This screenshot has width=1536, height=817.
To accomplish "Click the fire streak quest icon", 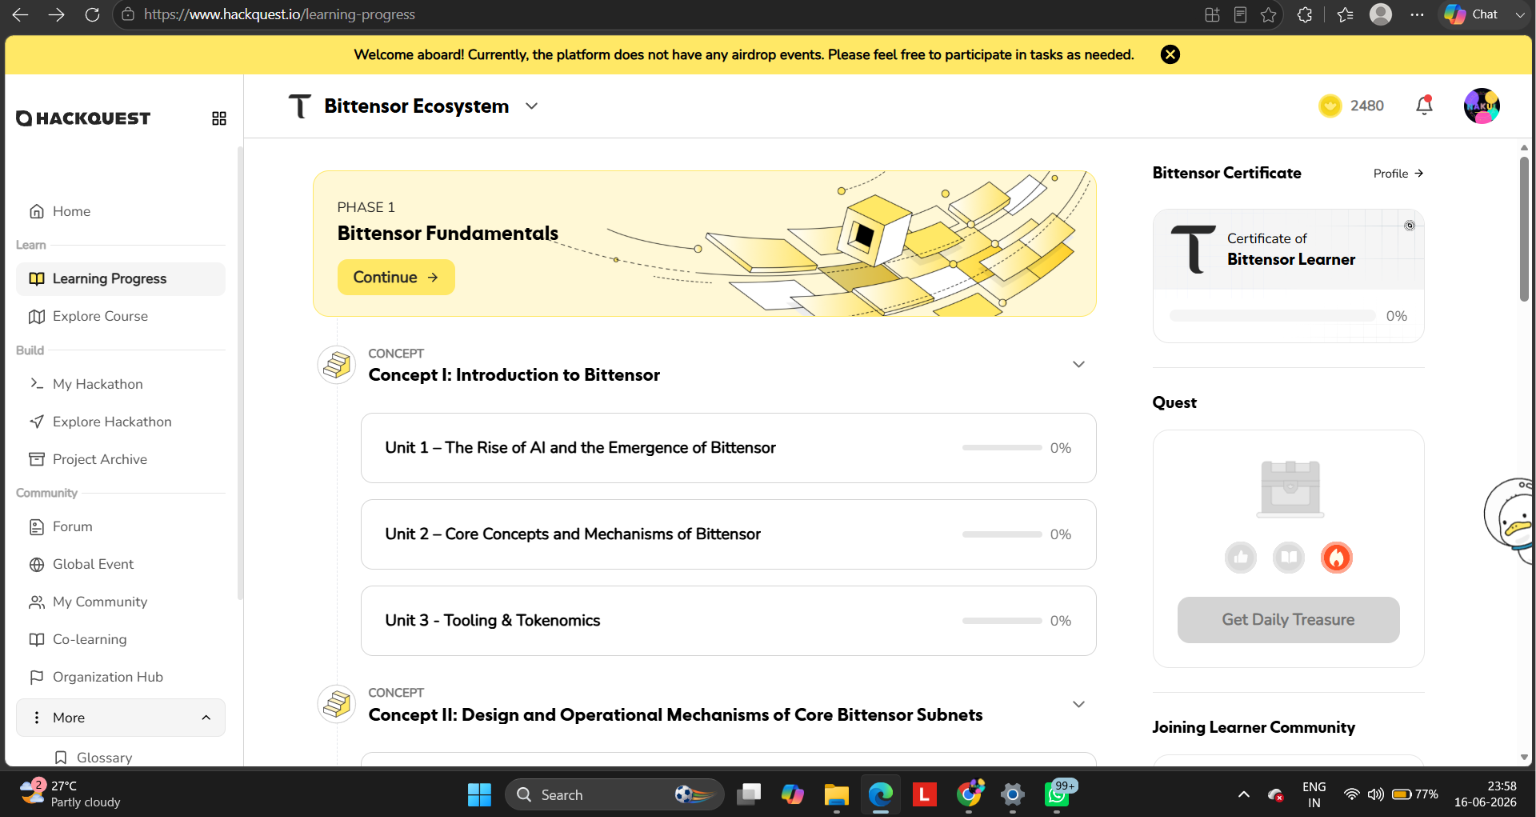I will tap(1337, 558).
